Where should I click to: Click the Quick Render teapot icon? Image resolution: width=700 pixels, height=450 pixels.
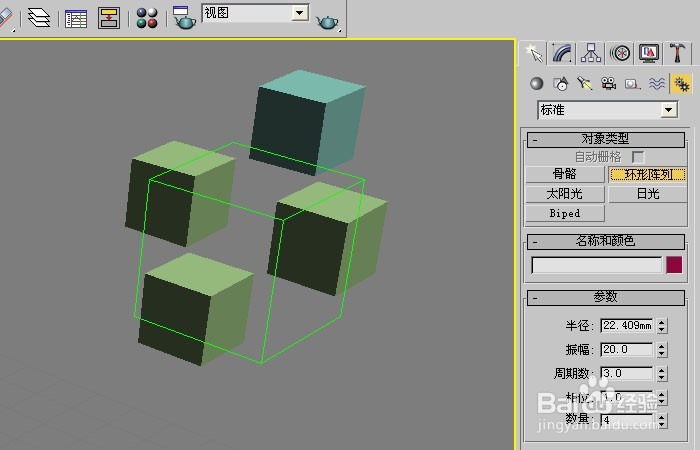click(327, 21)
